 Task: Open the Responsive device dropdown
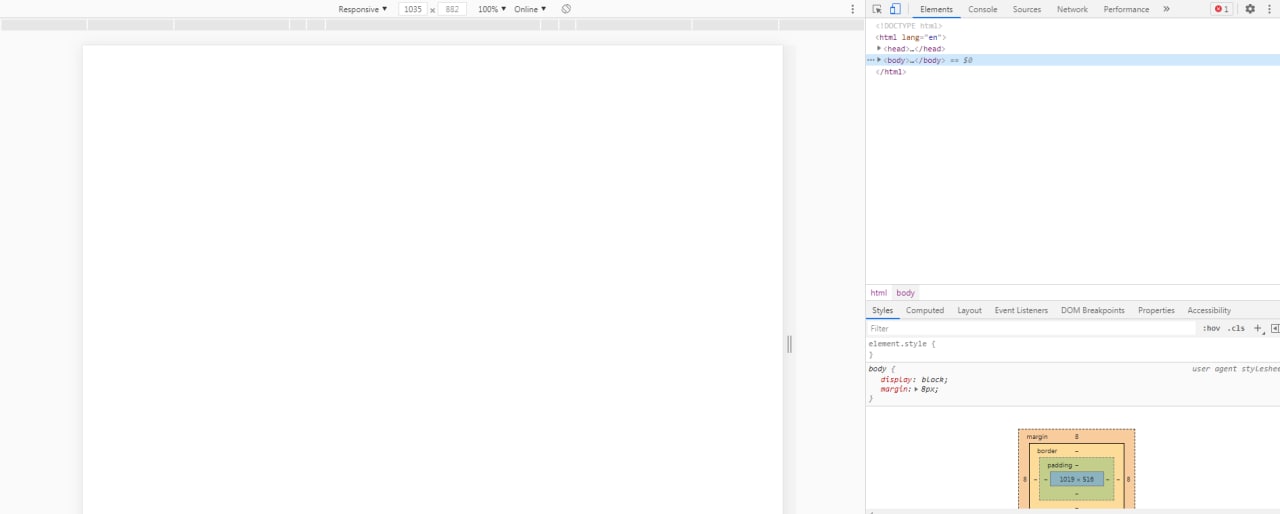click(x=362, y=9)
